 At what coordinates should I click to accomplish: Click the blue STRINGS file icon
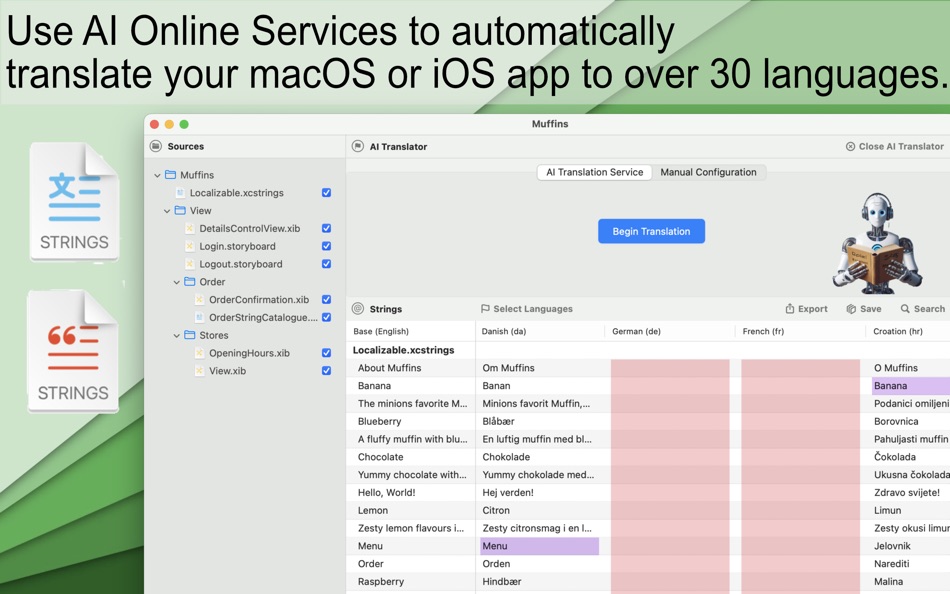pos(75,202)
